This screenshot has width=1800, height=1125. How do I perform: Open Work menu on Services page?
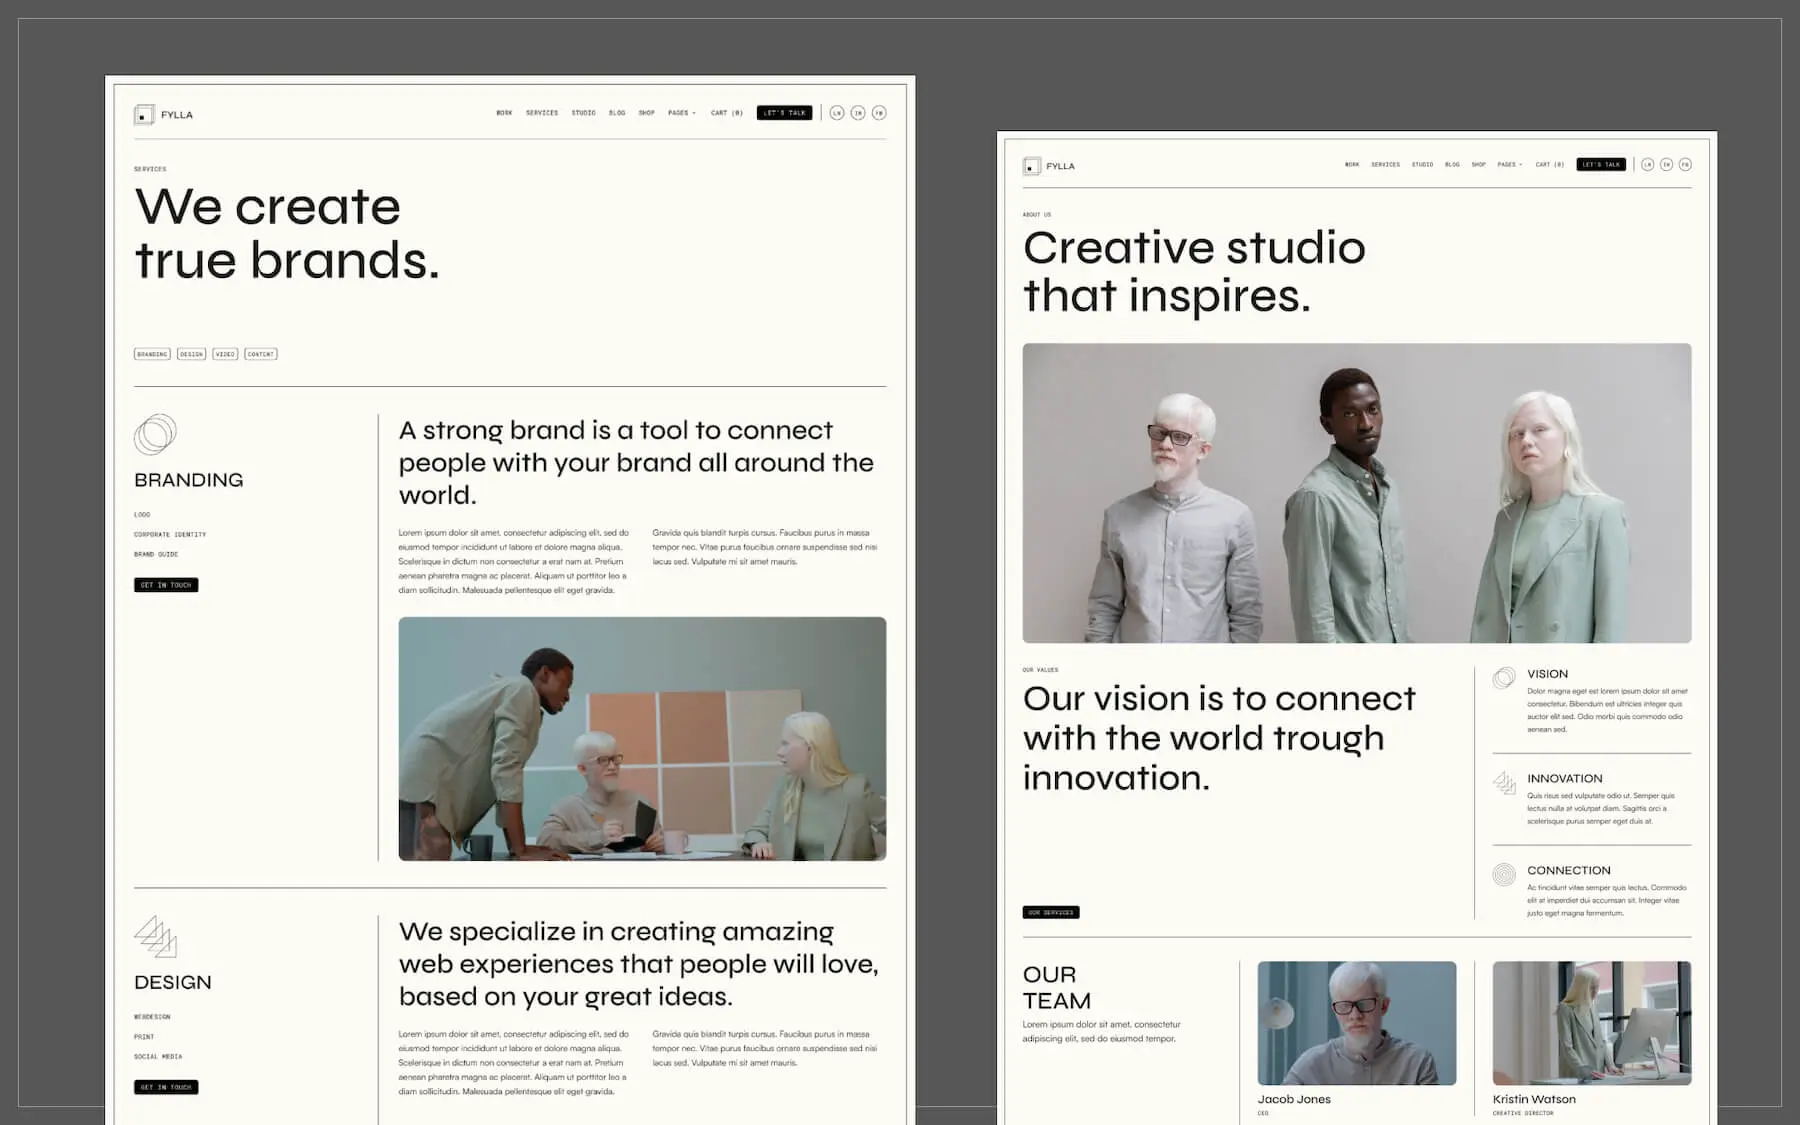click(x=504, y=113)
